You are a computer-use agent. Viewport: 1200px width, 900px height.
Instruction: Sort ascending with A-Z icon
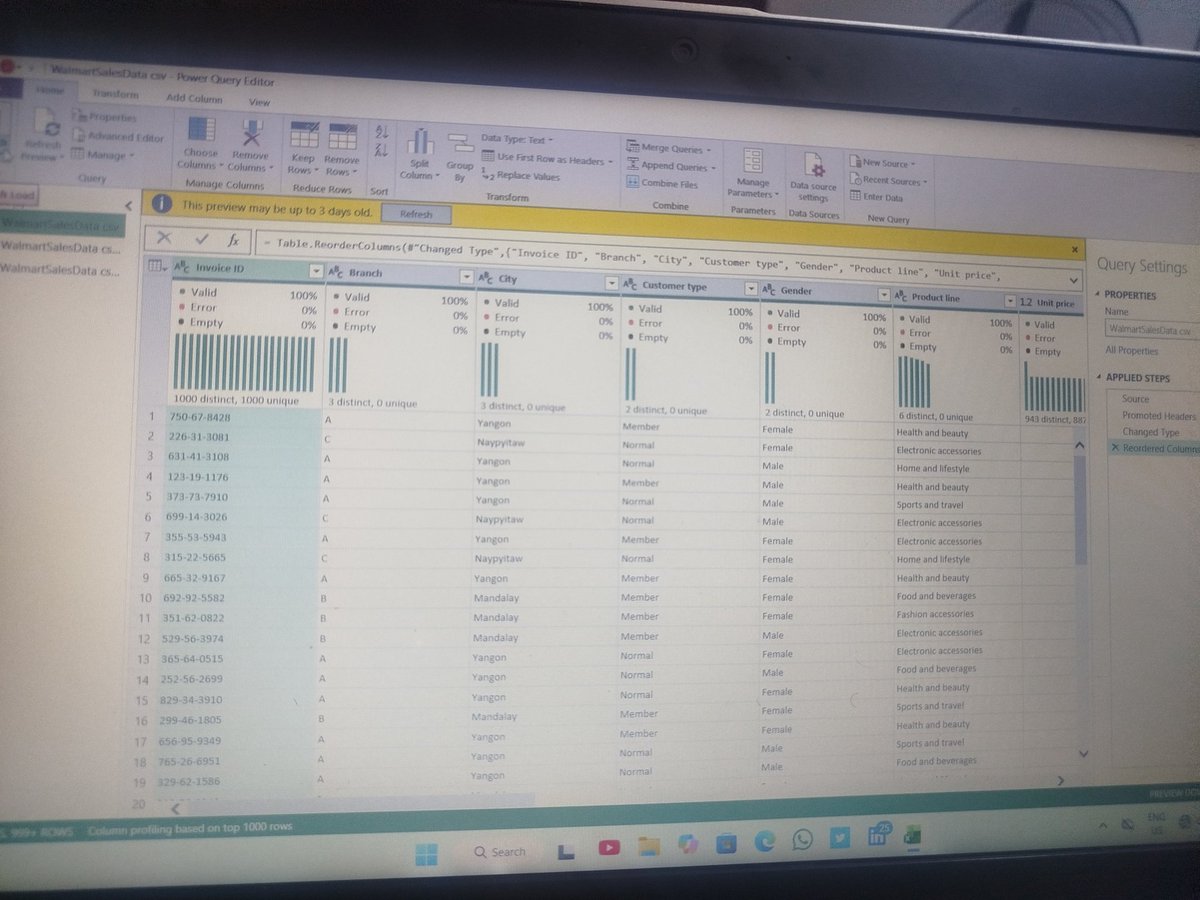point(380,132)
